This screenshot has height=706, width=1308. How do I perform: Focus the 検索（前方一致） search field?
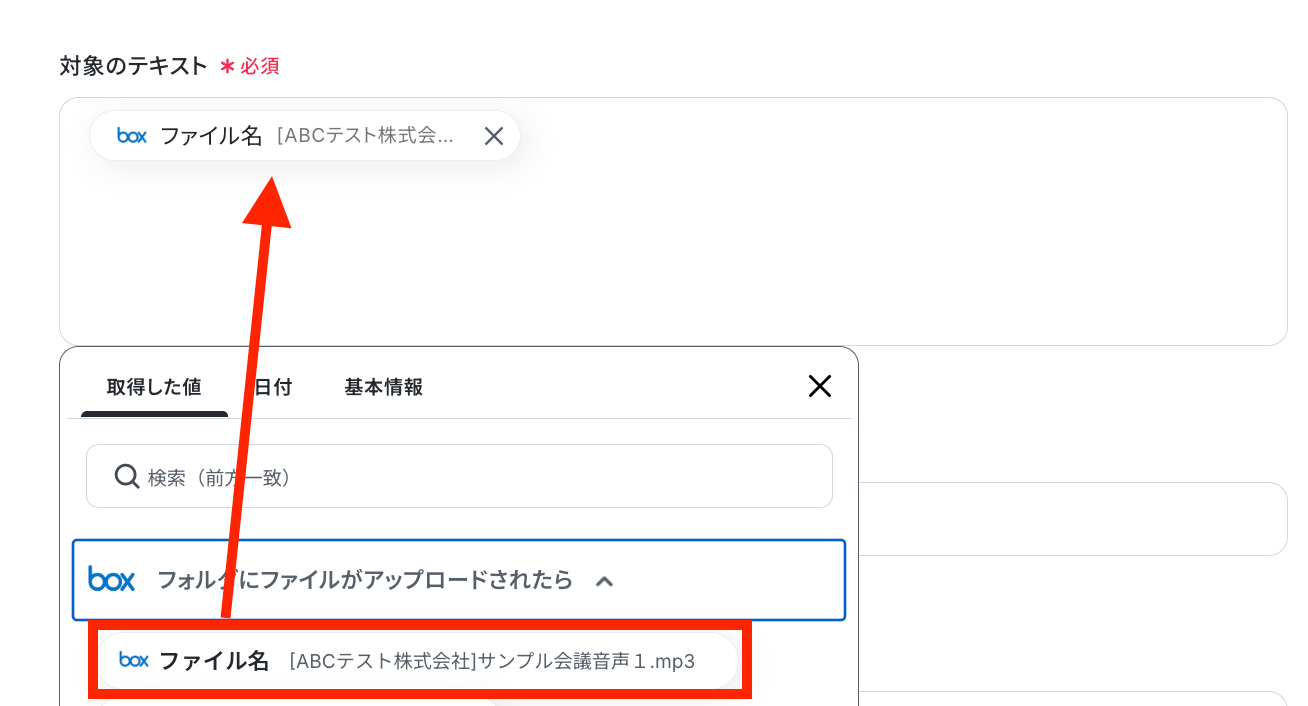point(470,477)
